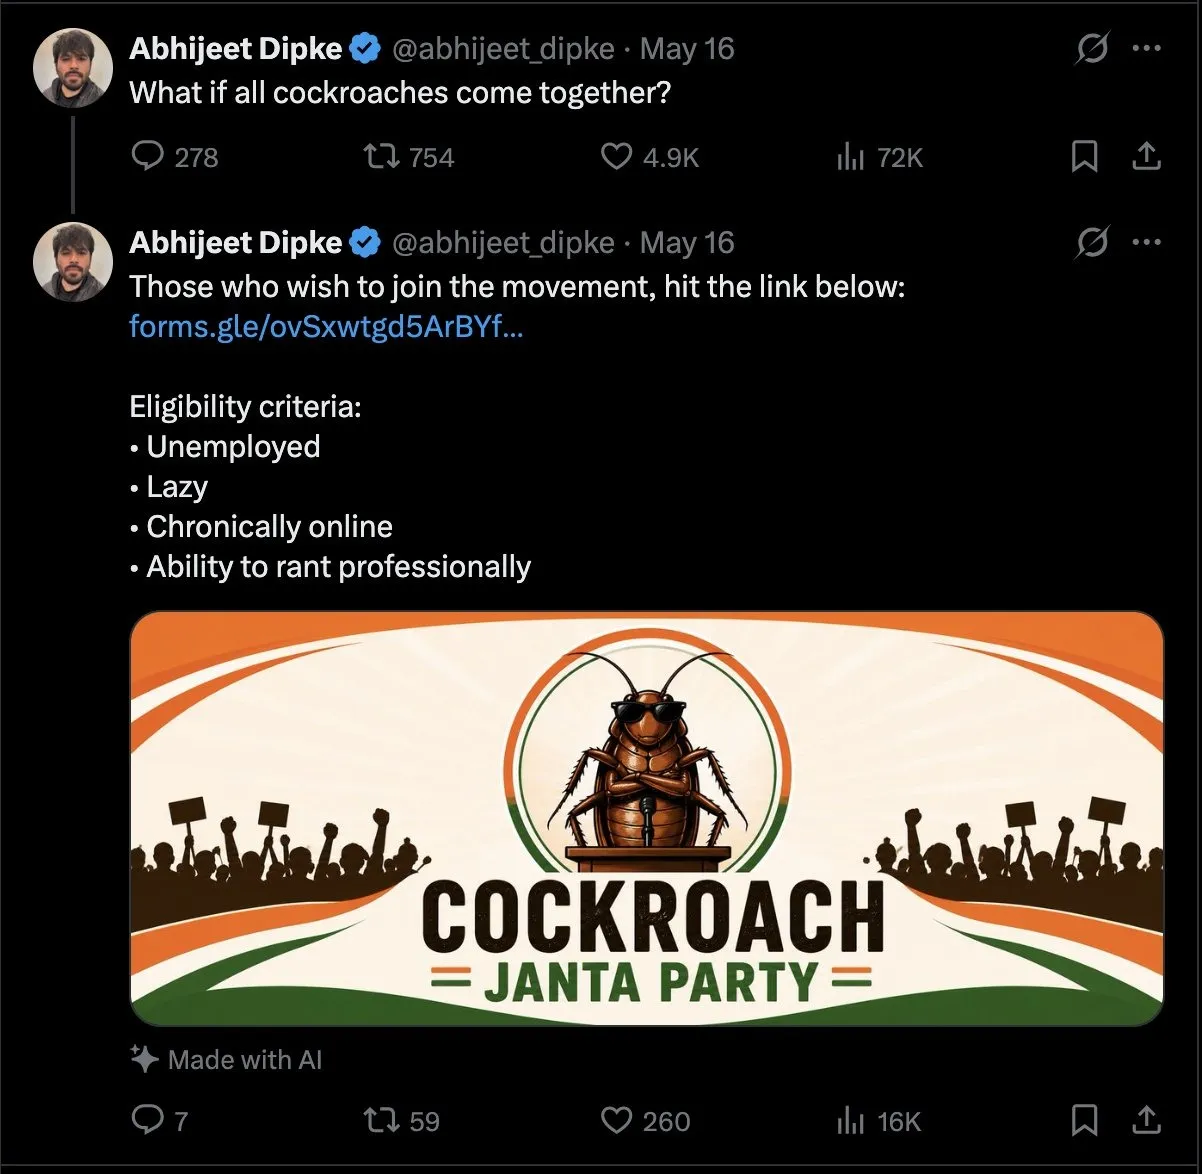1202x1174 pixels.
Task: Open the more options menu on the first tweet
Action: 1146,48
